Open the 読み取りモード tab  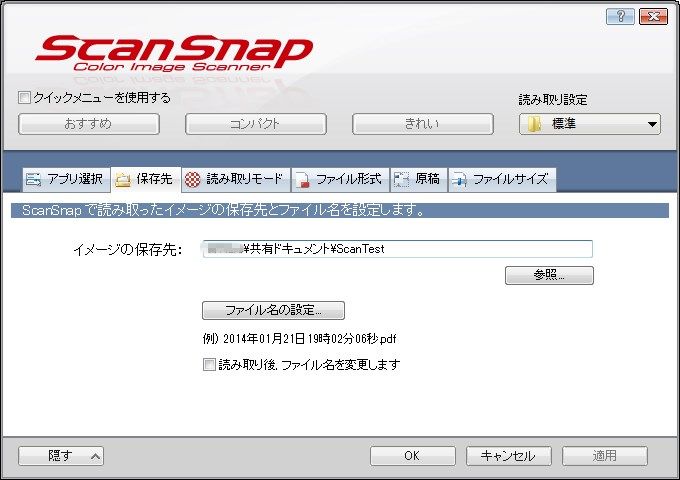[x=236, y=179]
